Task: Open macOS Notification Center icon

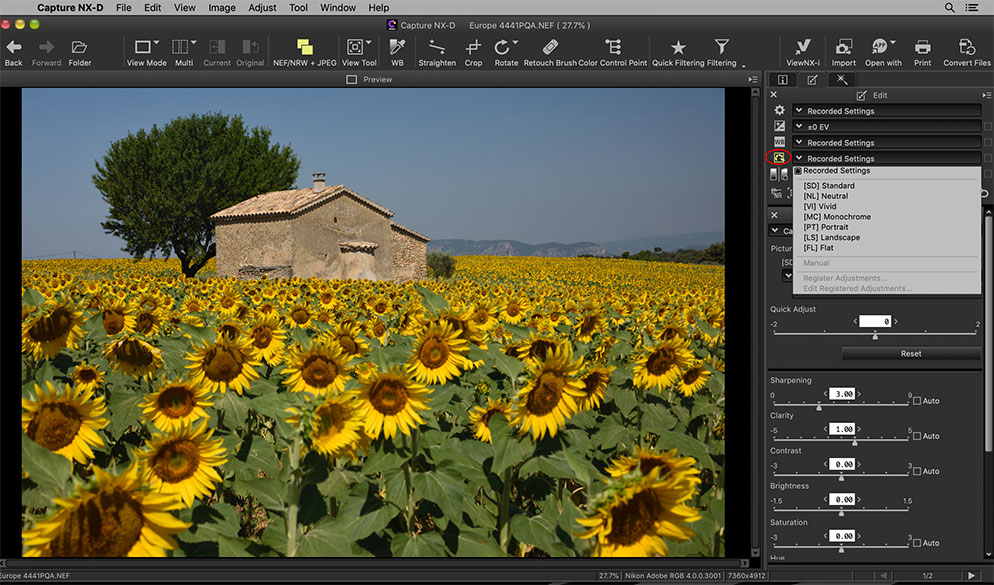Action: 971,8
